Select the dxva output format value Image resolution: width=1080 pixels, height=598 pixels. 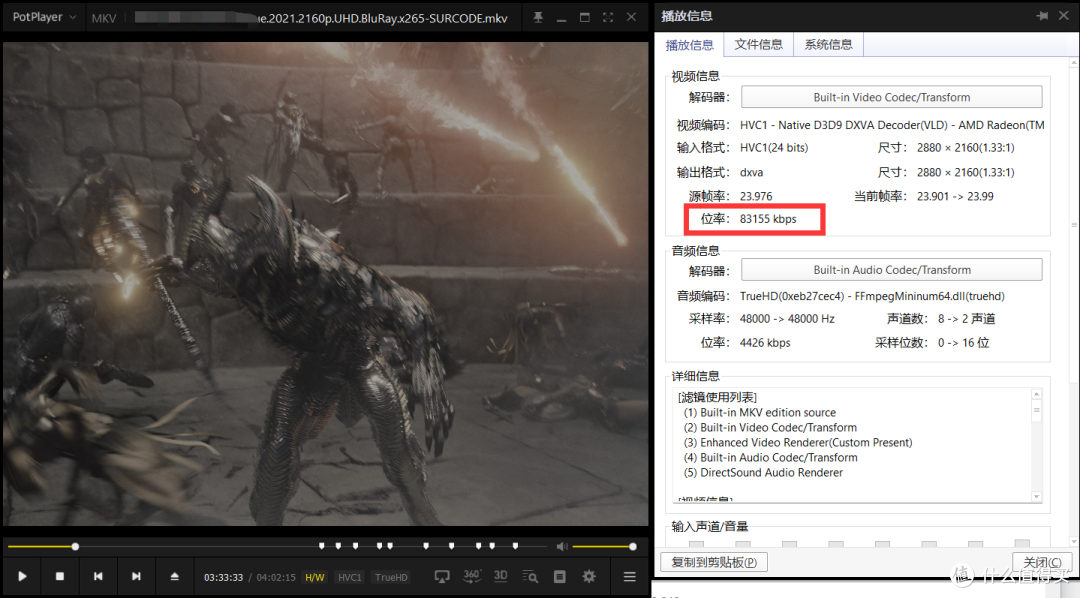[x=751, y=172]
